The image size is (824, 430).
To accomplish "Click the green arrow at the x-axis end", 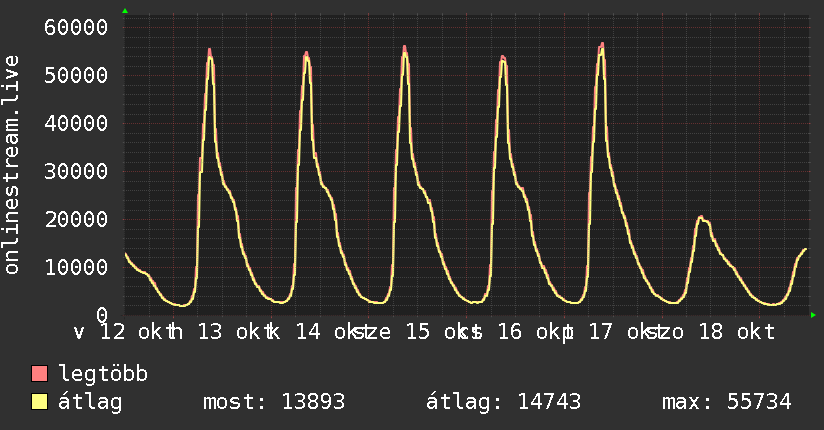I will point(814,315).
